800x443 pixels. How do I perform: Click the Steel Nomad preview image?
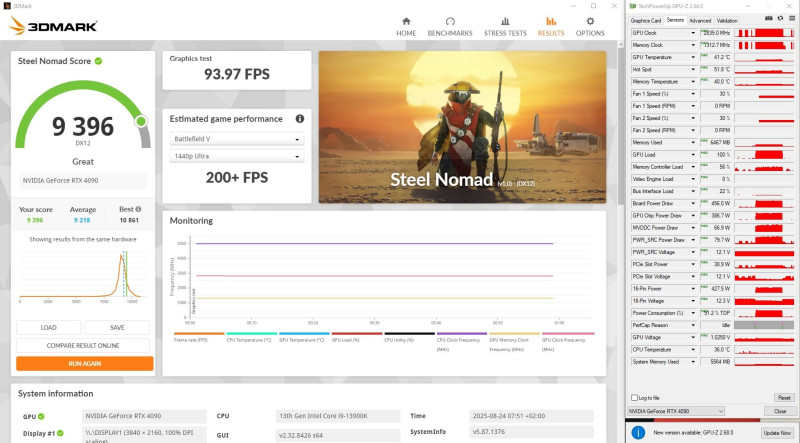click(462, 127)
